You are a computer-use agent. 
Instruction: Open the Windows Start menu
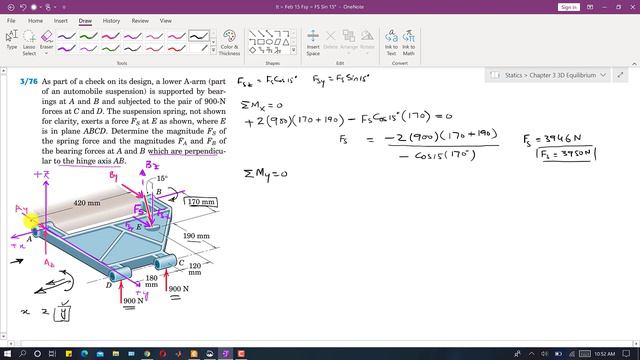point(7,353)
